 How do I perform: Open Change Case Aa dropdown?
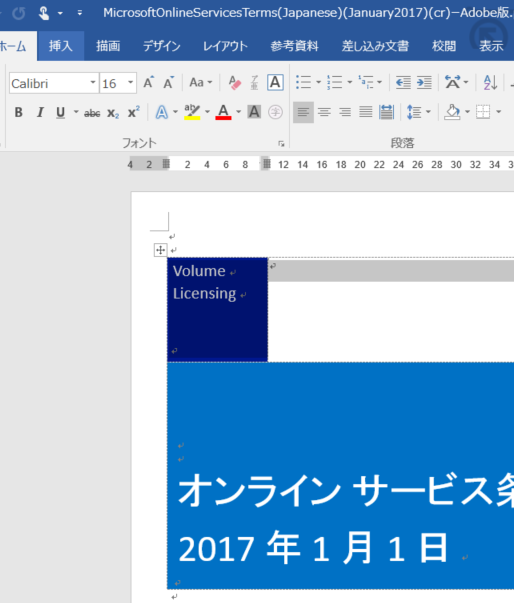pyautogui.click(x=201, y=82)
